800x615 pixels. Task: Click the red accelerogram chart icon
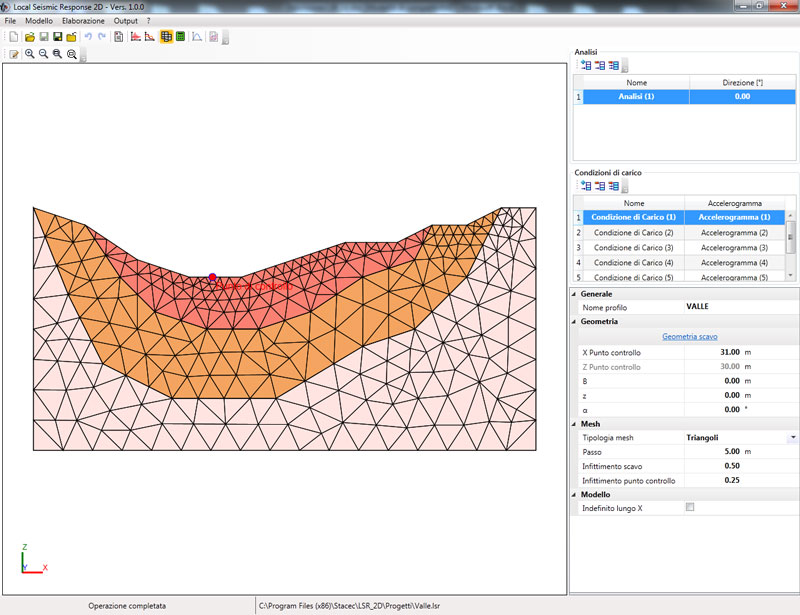[135, 37]
